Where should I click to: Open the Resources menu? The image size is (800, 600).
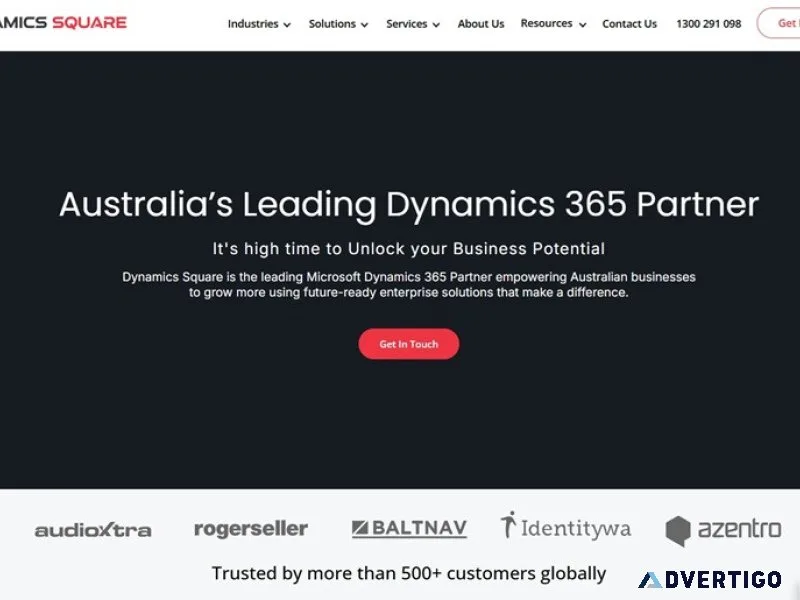pyautogui.click(x=546, y=23)
